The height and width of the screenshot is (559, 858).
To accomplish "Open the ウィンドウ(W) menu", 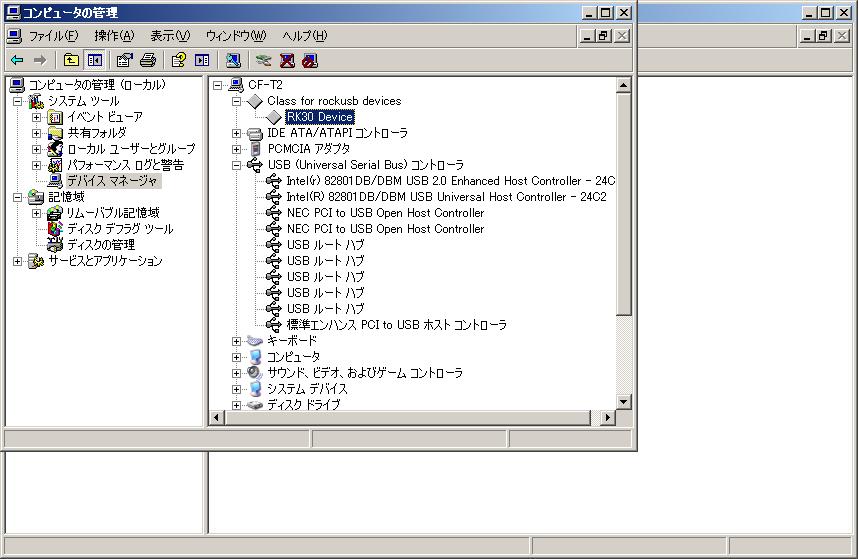I will pyautogui.click(x=235, y=36).
